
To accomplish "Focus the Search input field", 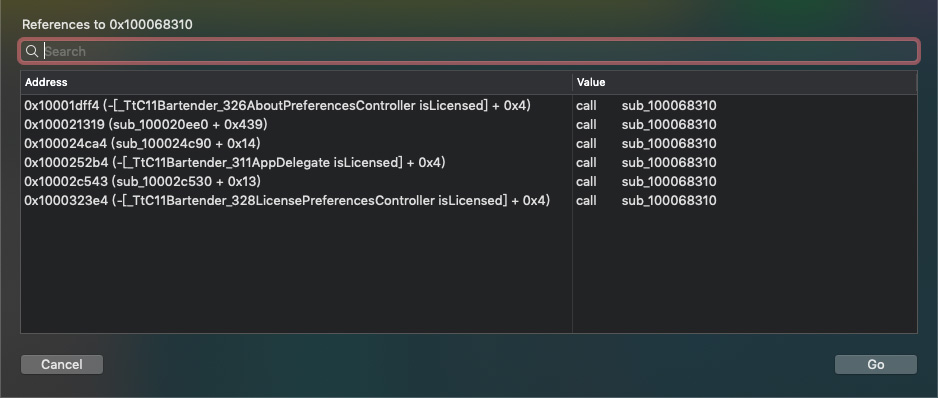I will pyautogui.click(x=469, y=51).
